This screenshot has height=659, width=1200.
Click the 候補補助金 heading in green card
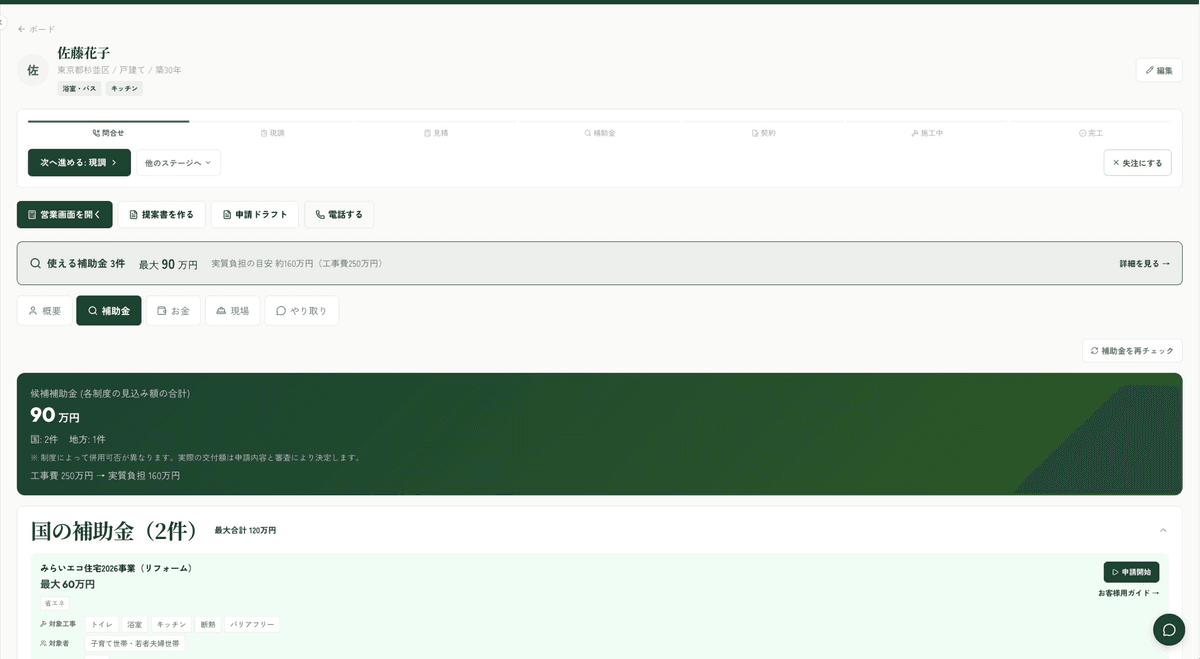pos(110,393)
